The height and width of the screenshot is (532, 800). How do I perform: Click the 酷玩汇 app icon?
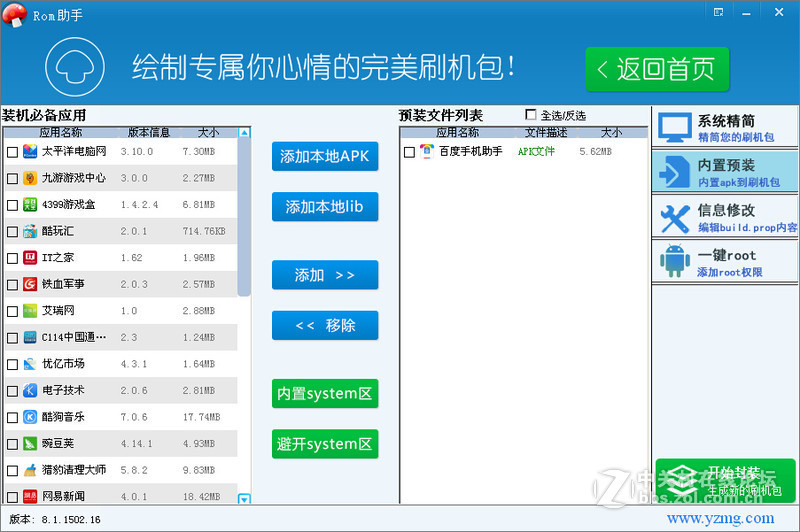click(x=30, y=231)
